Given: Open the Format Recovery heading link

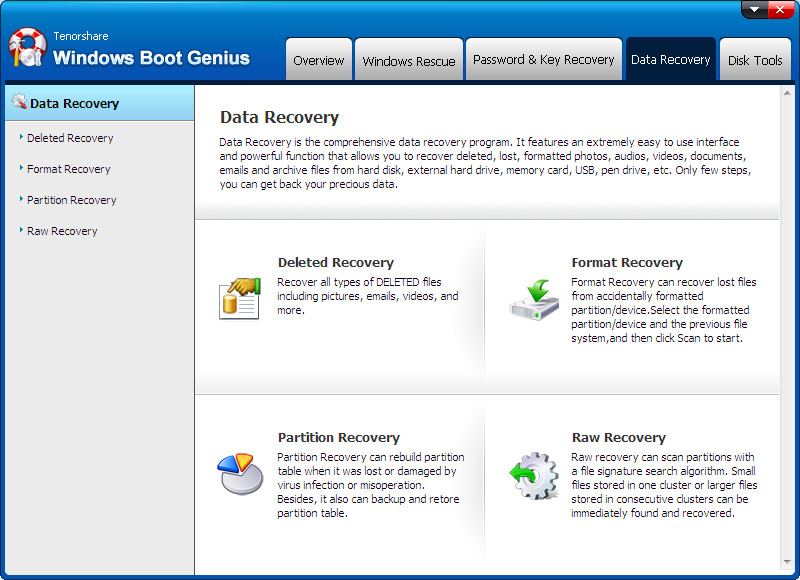Looking at the screenshot, I should (627, 263).
